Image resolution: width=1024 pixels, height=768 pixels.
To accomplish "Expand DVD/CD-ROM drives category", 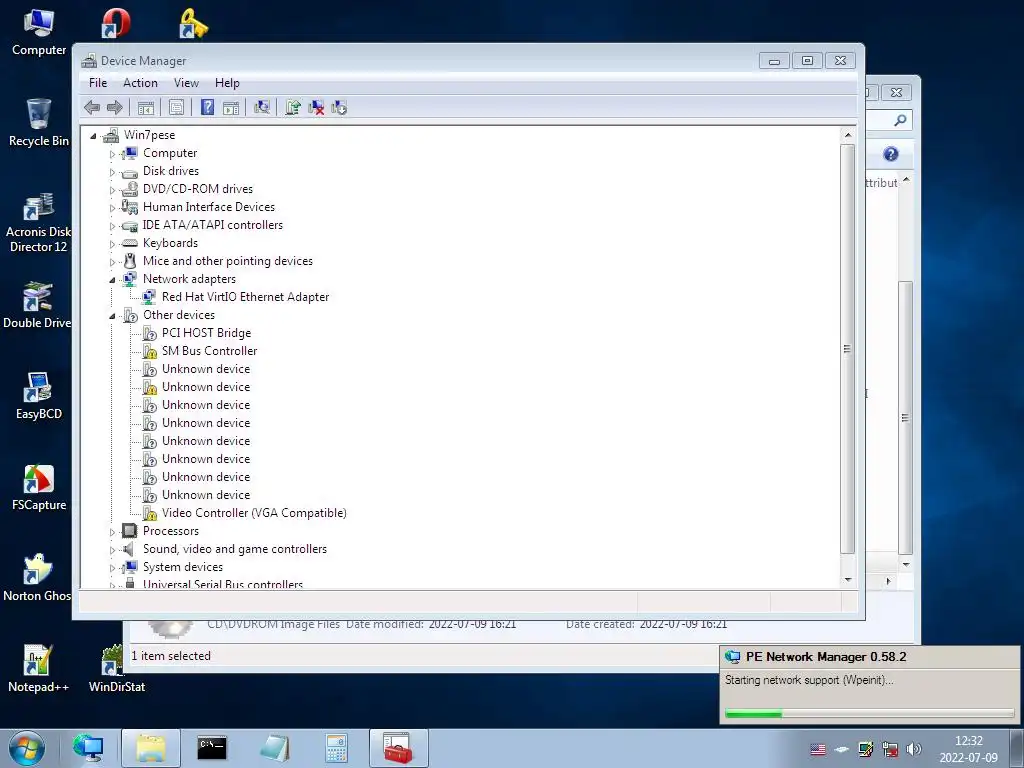I will click(112, 190).
